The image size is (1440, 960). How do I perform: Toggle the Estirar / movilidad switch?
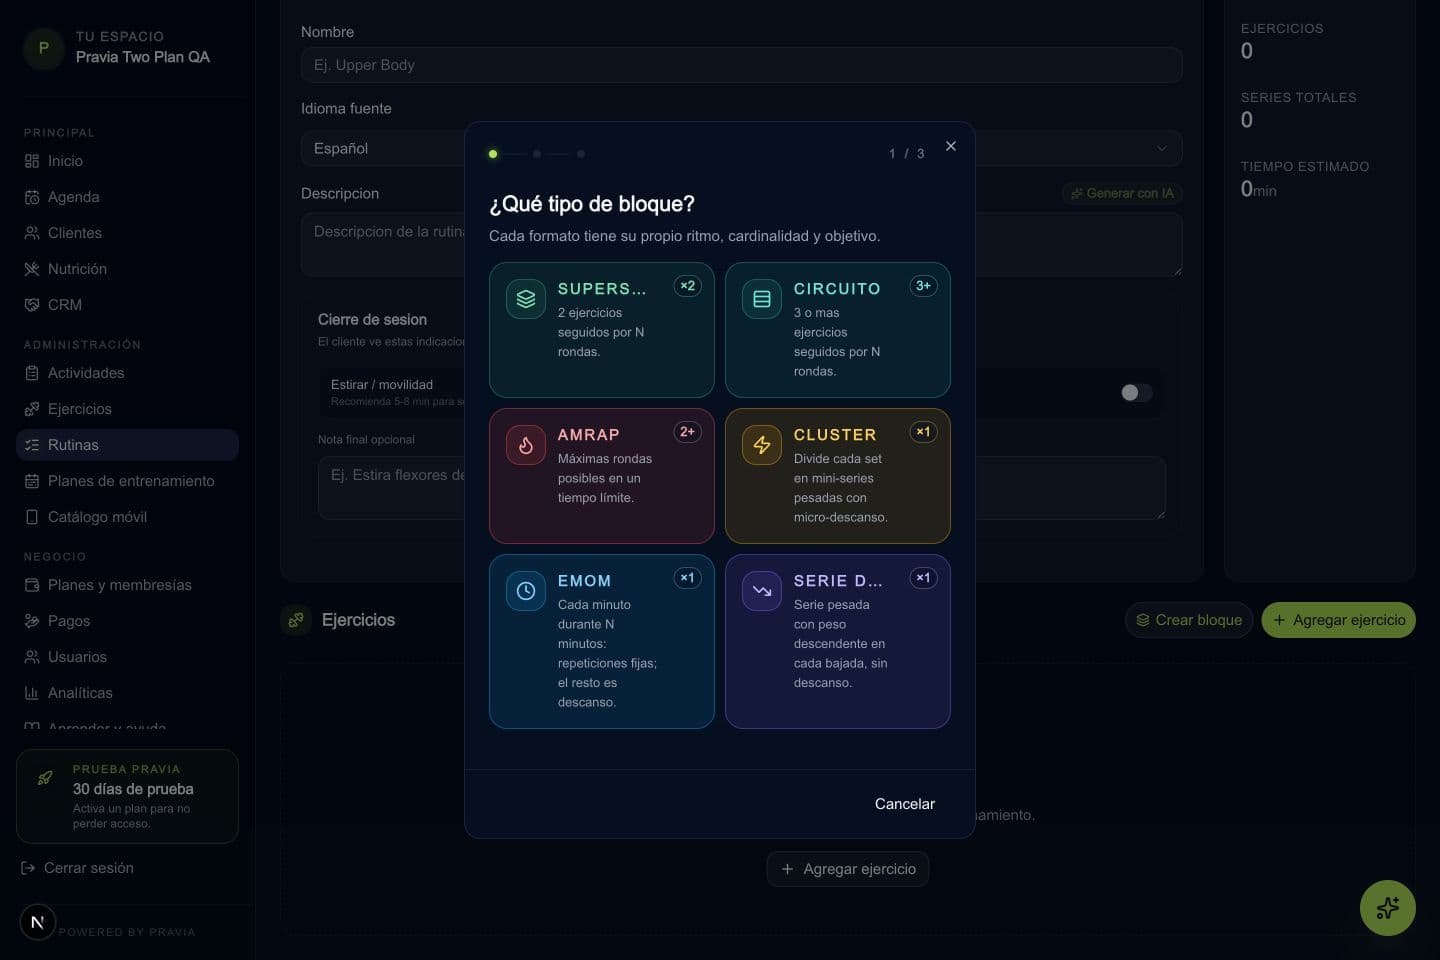tap(1136, 392)
